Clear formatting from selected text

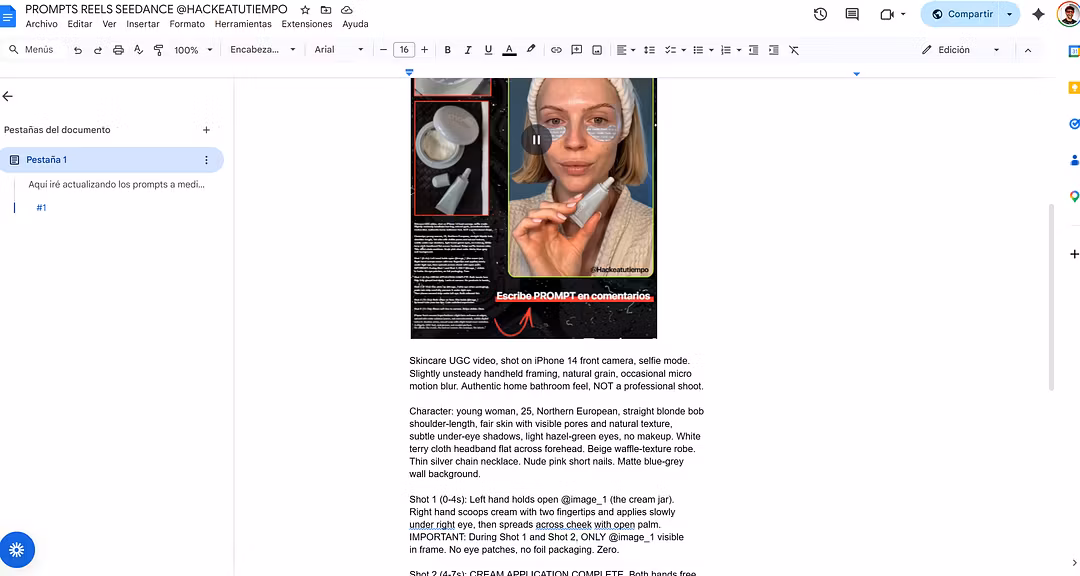(x=793, y=49)
